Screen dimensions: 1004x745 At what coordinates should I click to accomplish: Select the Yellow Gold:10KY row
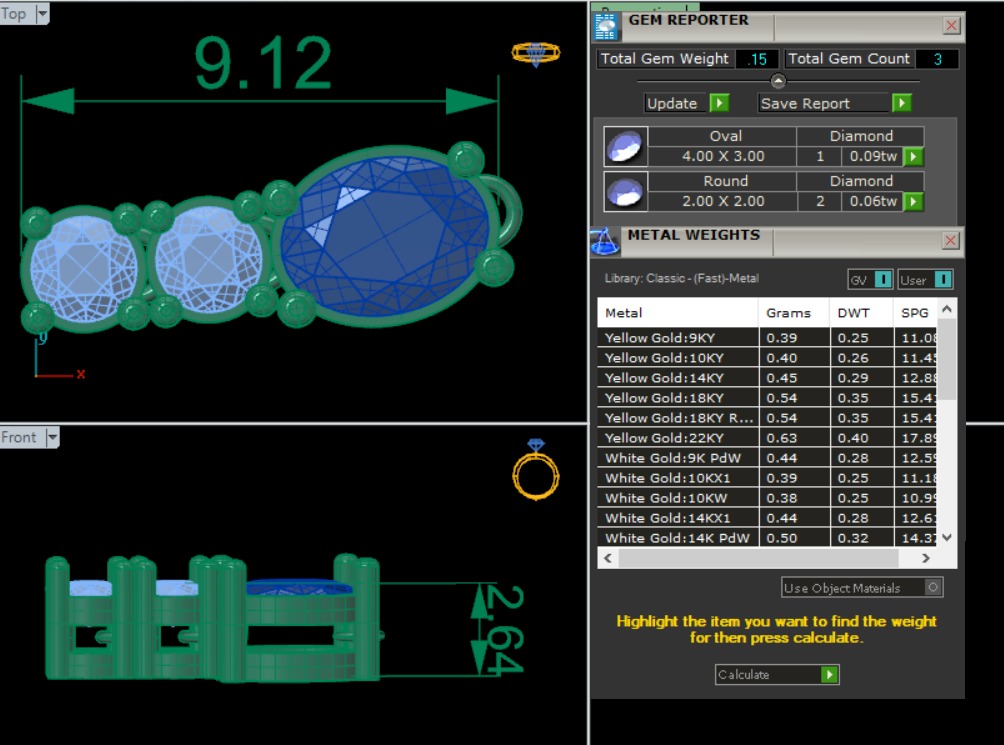[x=767, y=358]
